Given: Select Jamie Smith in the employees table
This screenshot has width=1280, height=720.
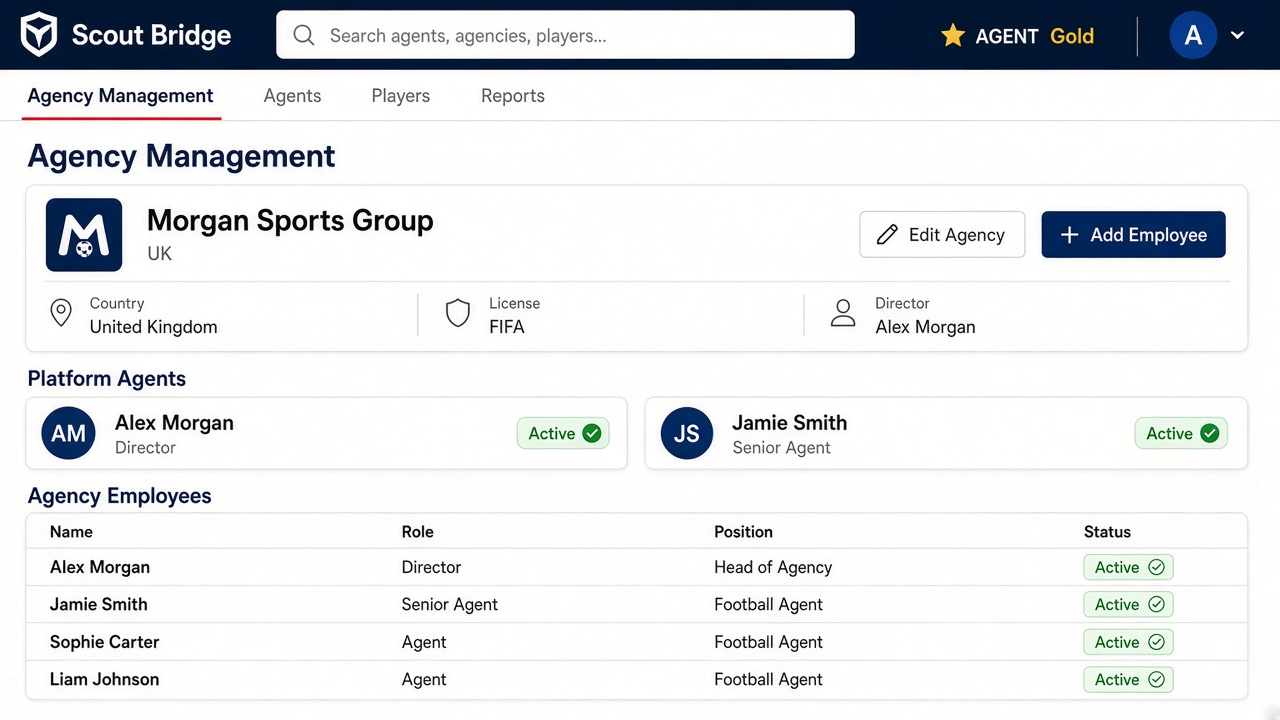Looking at the screenshot, I should pos(99,604).
